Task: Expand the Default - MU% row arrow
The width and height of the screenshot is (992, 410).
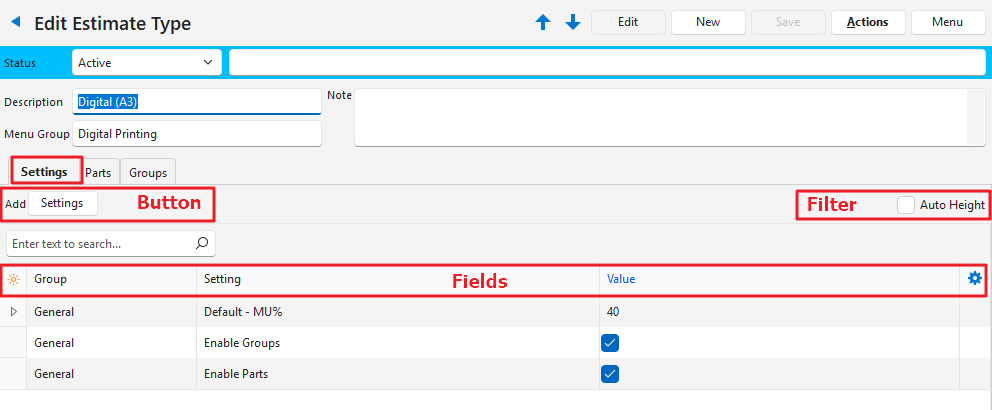Action: (13, 312)
